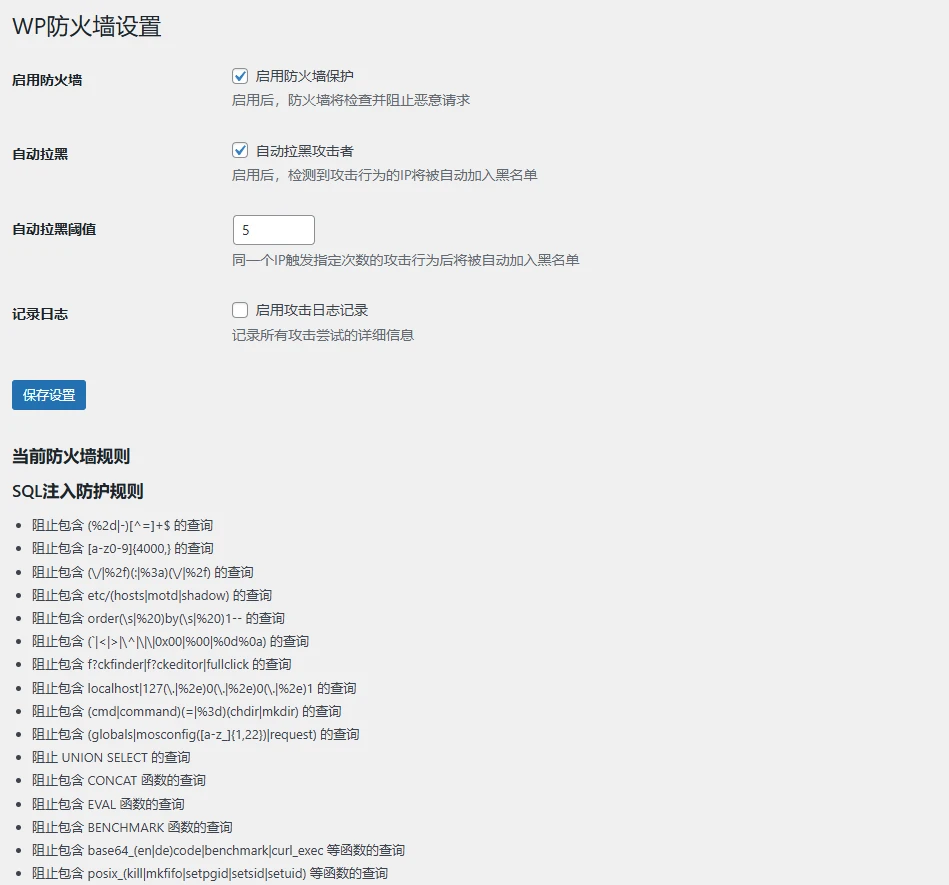Click the posix_(kill|mkfifo rule line

point(210,874)
